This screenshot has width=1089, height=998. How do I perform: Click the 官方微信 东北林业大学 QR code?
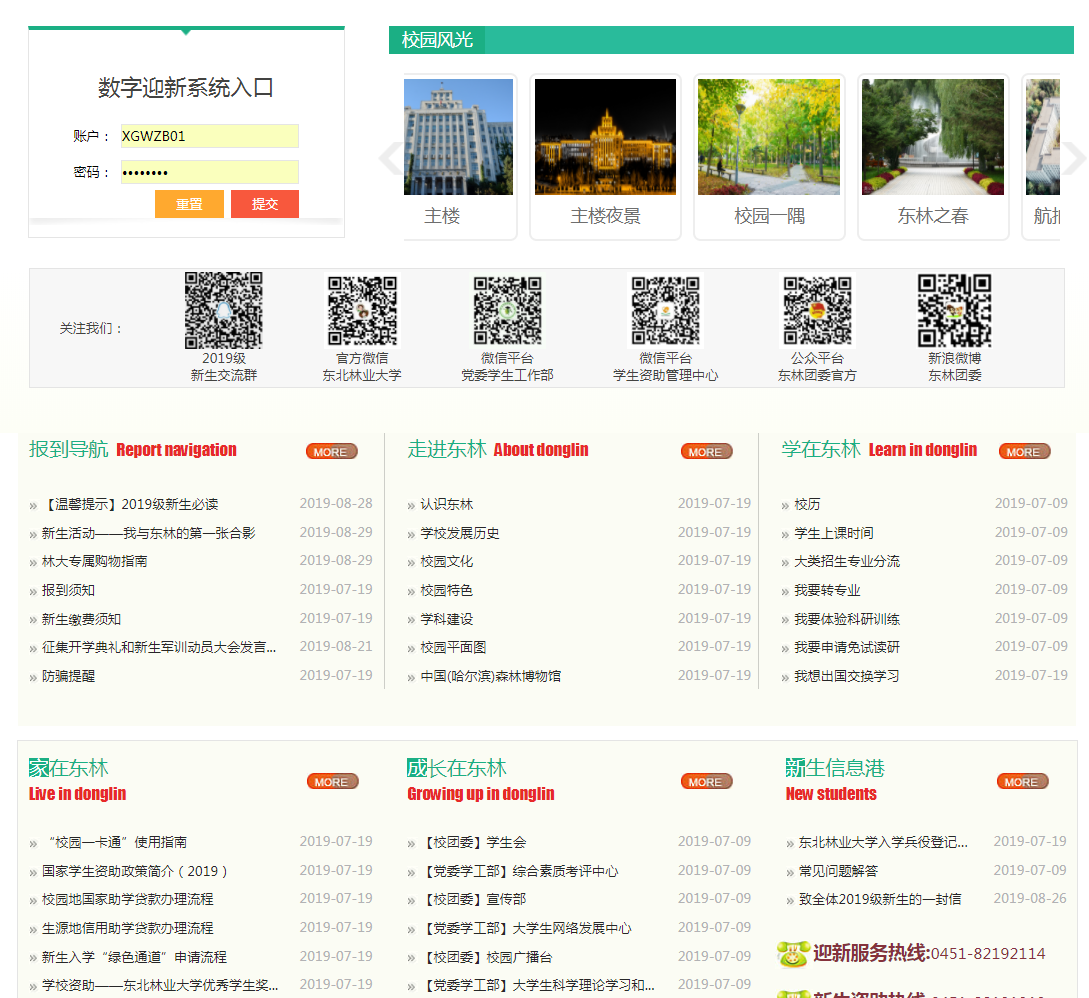[362, 310]
